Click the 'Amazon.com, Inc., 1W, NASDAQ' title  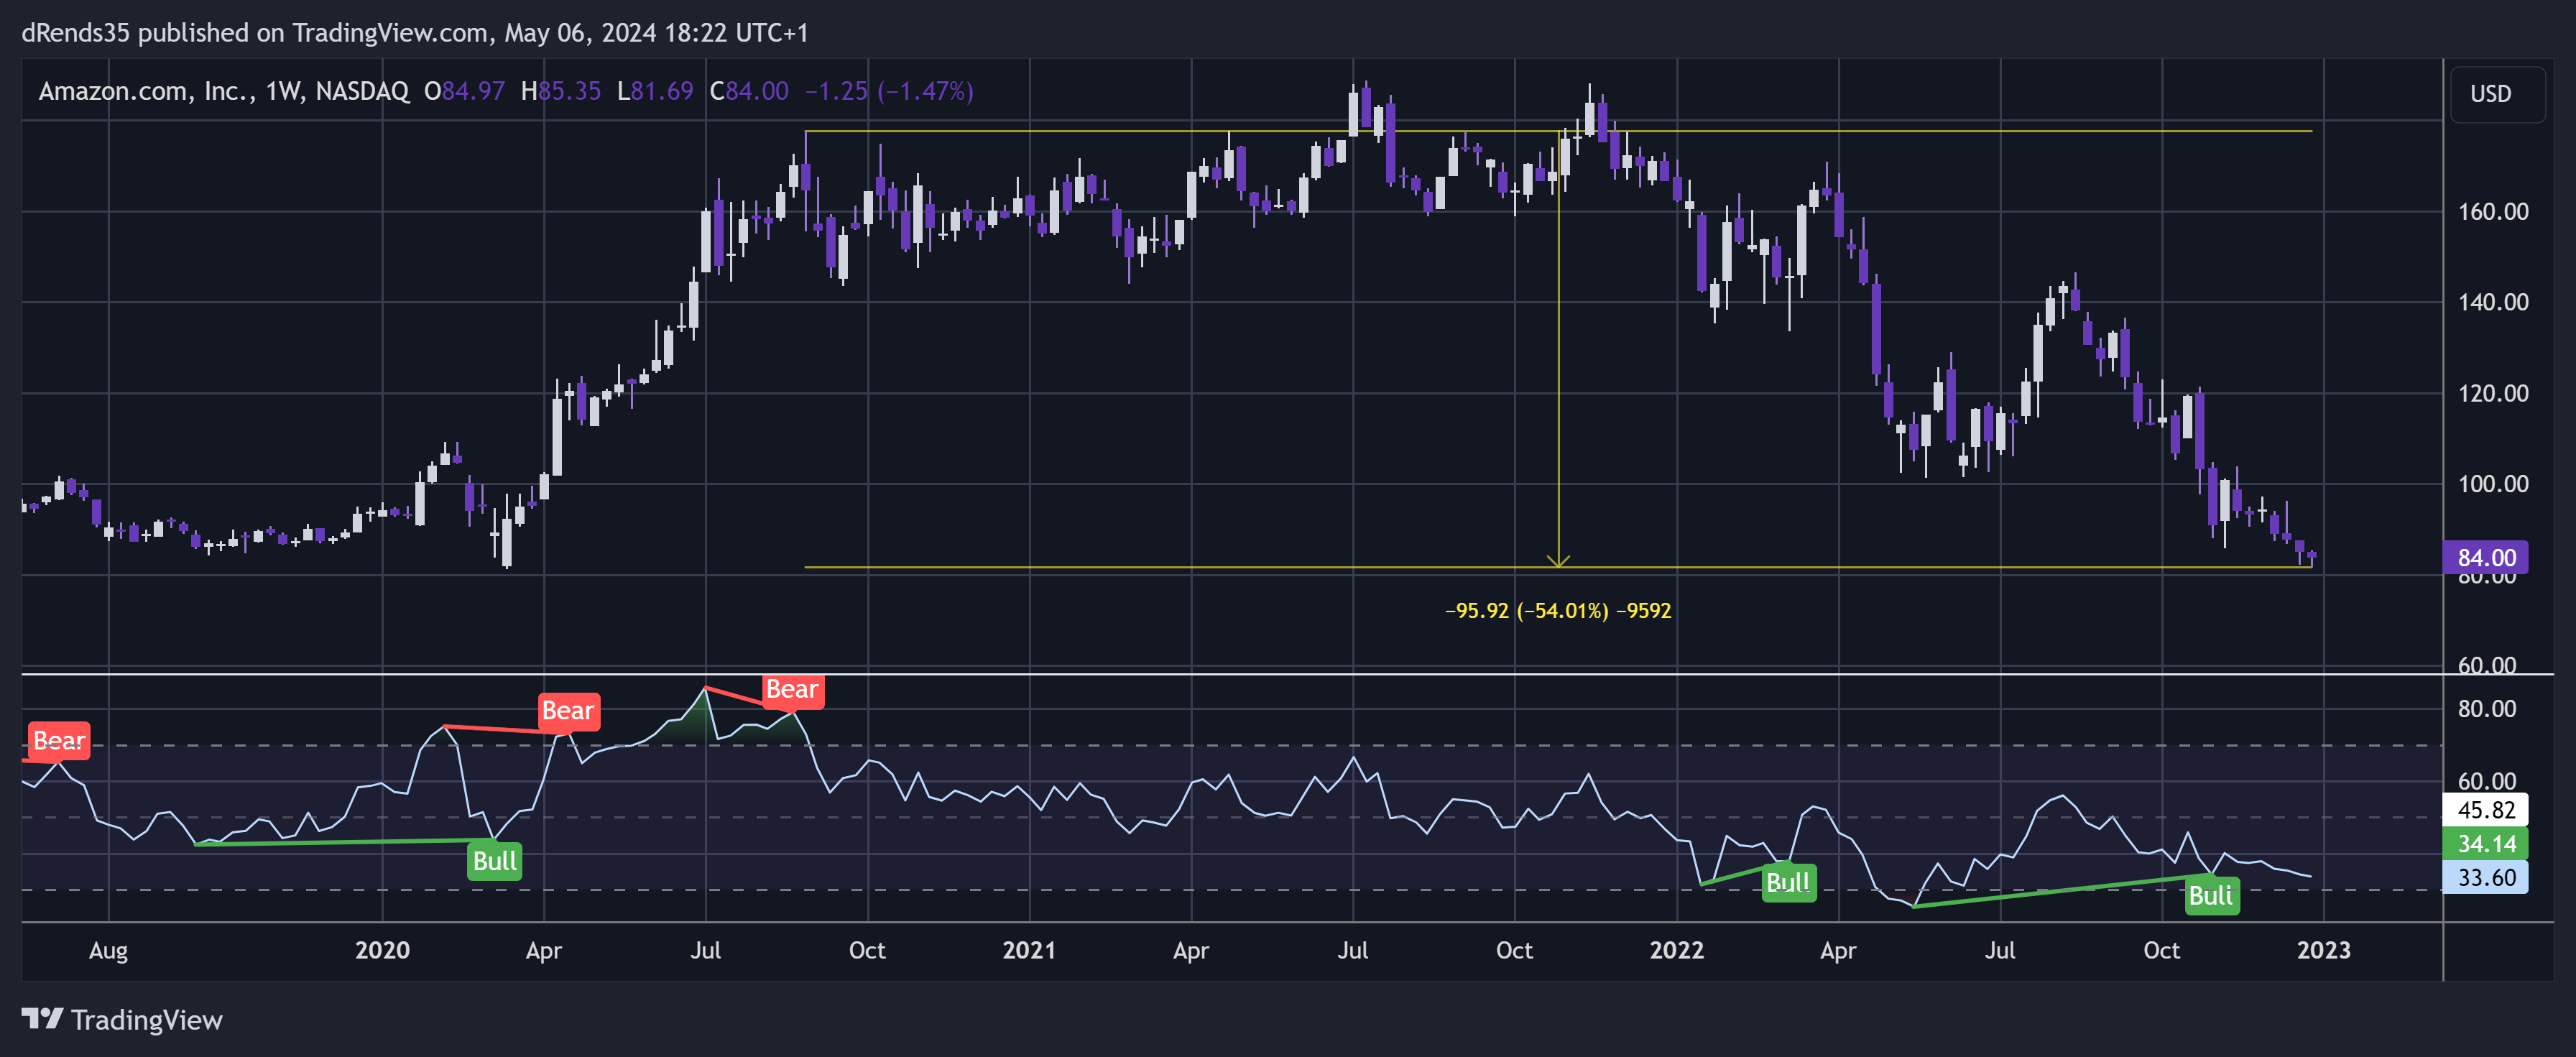pyautogui.click(x=223, y=91)
